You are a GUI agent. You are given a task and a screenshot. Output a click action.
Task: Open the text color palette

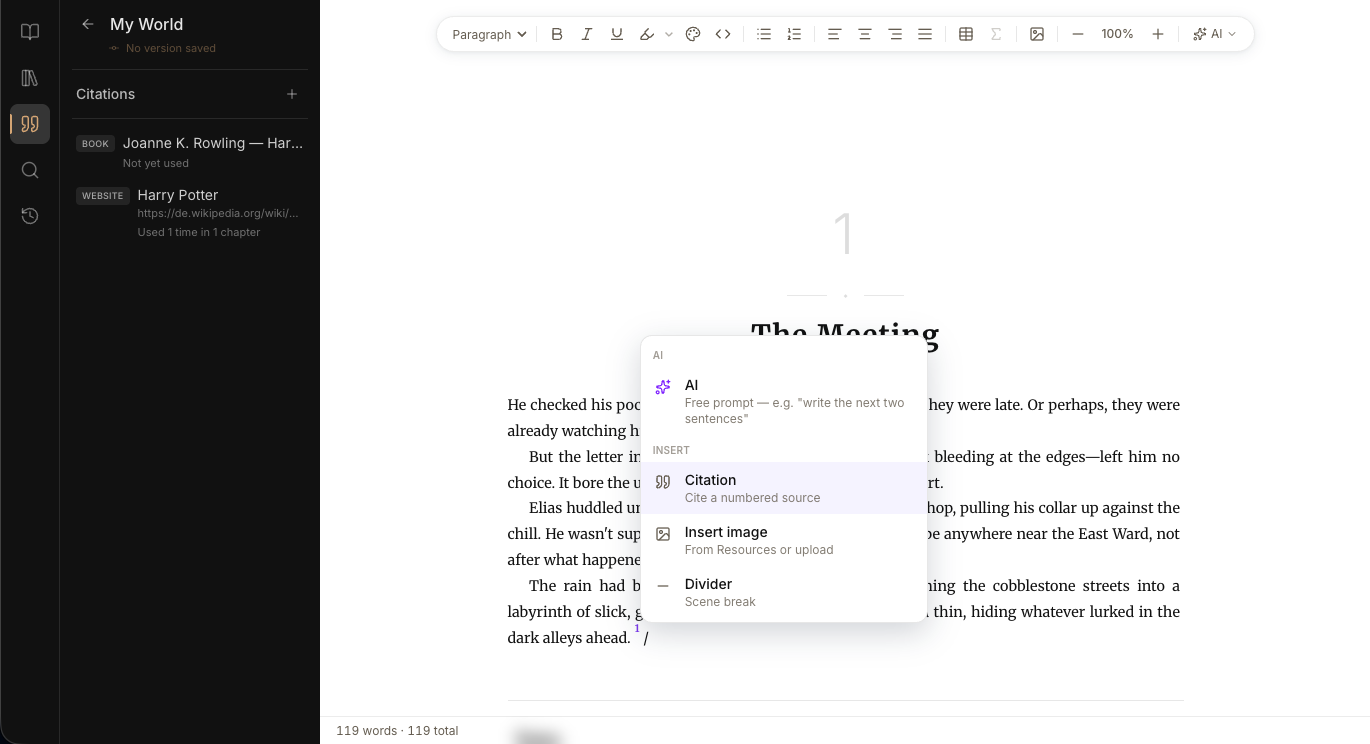point(693,34)
